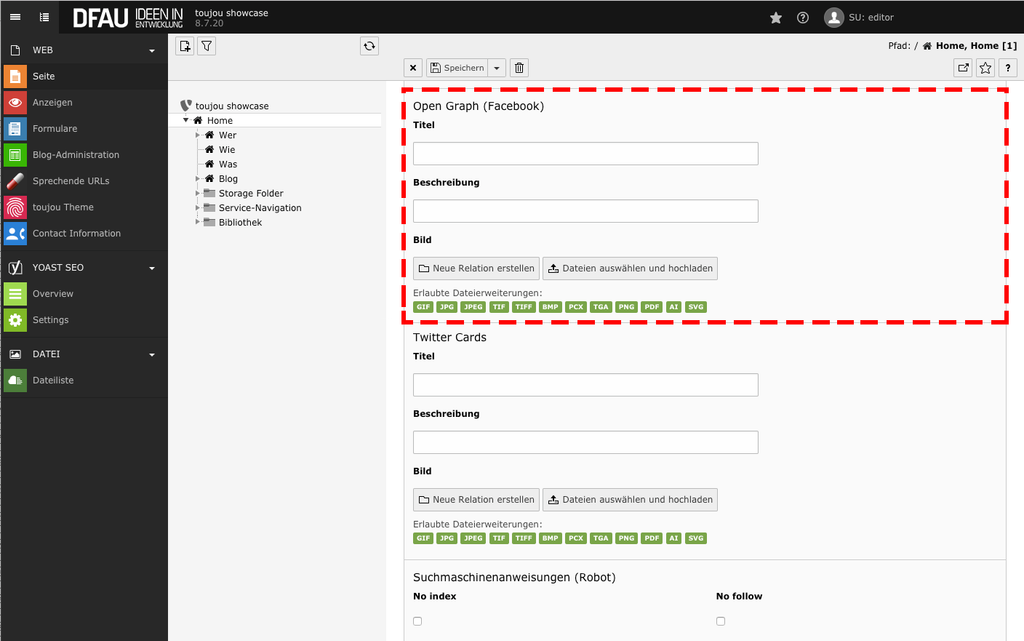Open the Formulare module

tap(84, 129)
